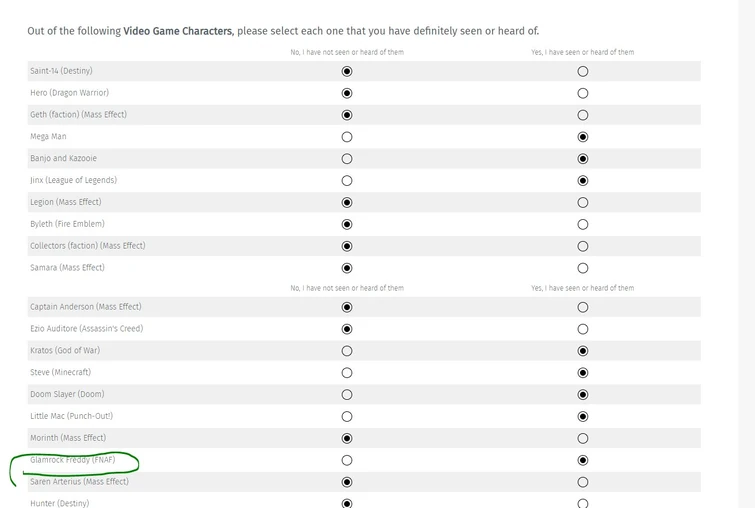Choose 'No' for Kratos (God of War)

pyautogui.click(x=347, y=351)
